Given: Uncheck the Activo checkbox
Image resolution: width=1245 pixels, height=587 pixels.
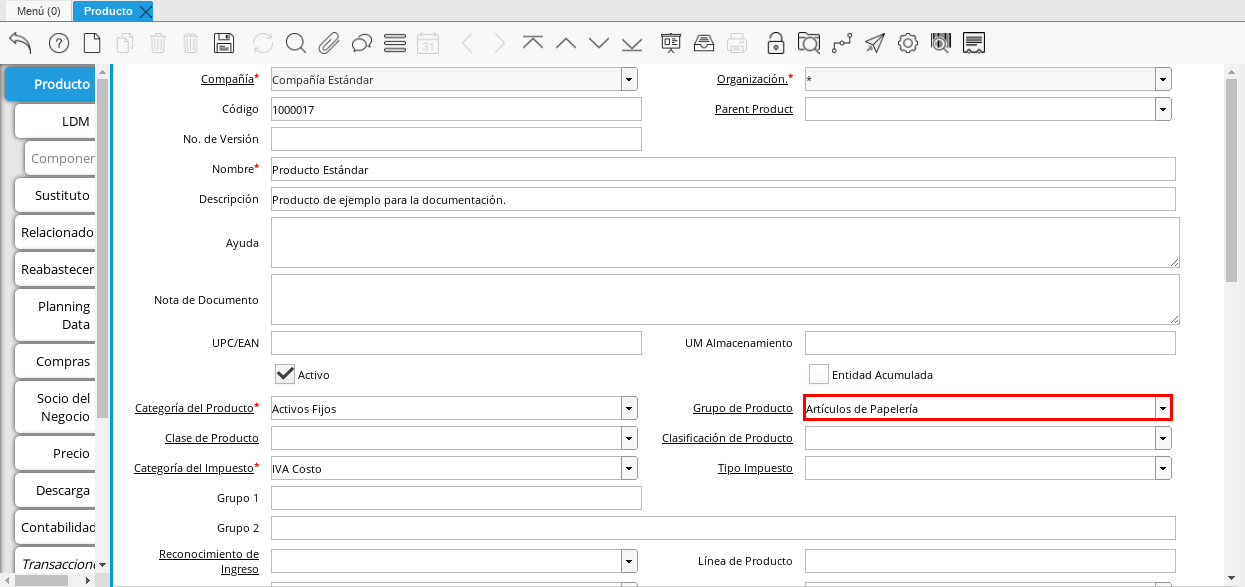Looking at the screenshot, I should [285, 374].
